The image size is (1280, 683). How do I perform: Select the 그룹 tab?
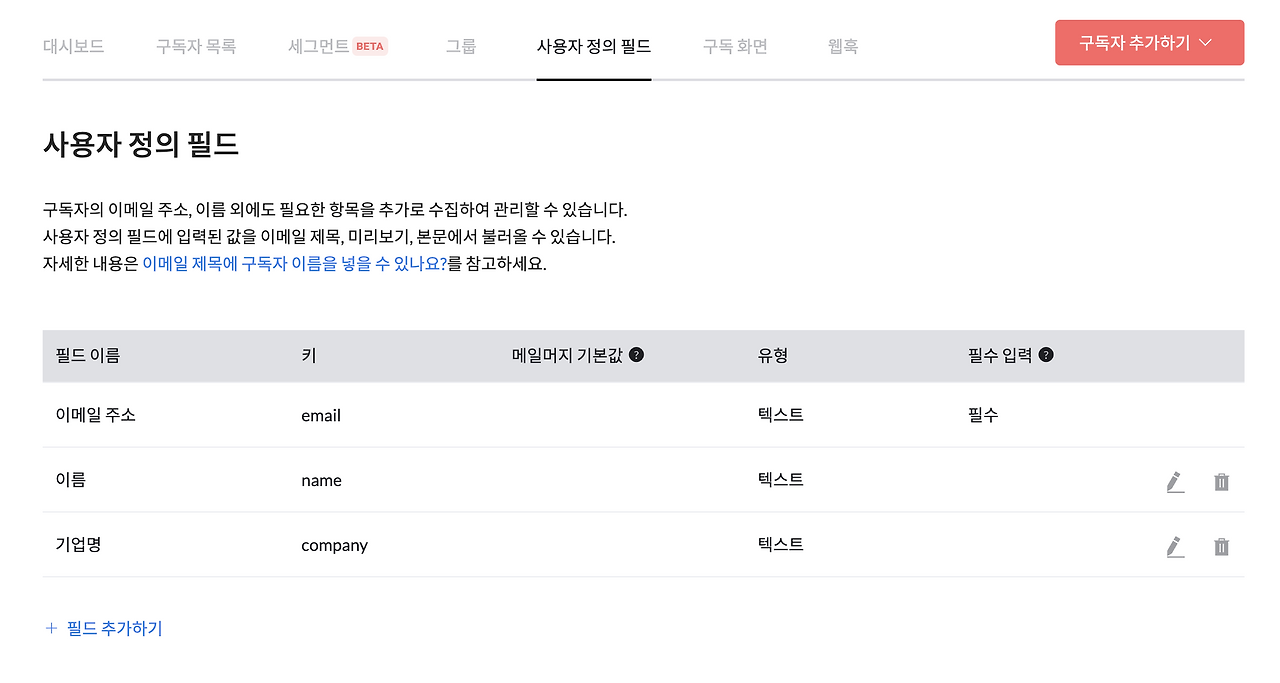point(460,45)
